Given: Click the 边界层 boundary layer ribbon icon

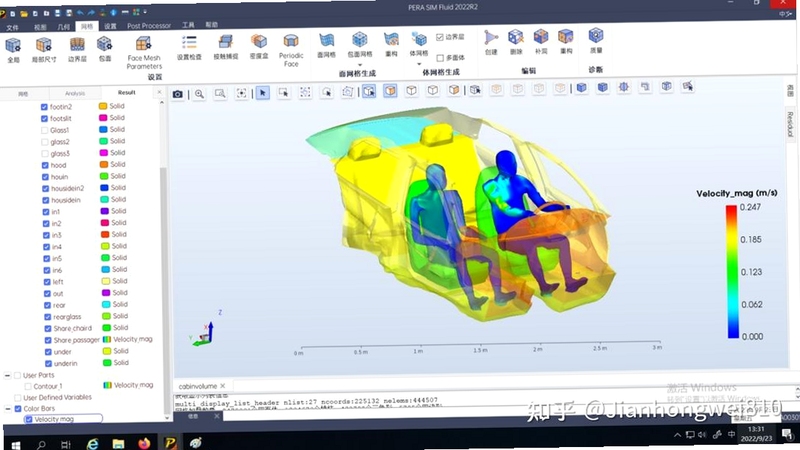Looking at the screenshot, I should [x=77, y=50].
